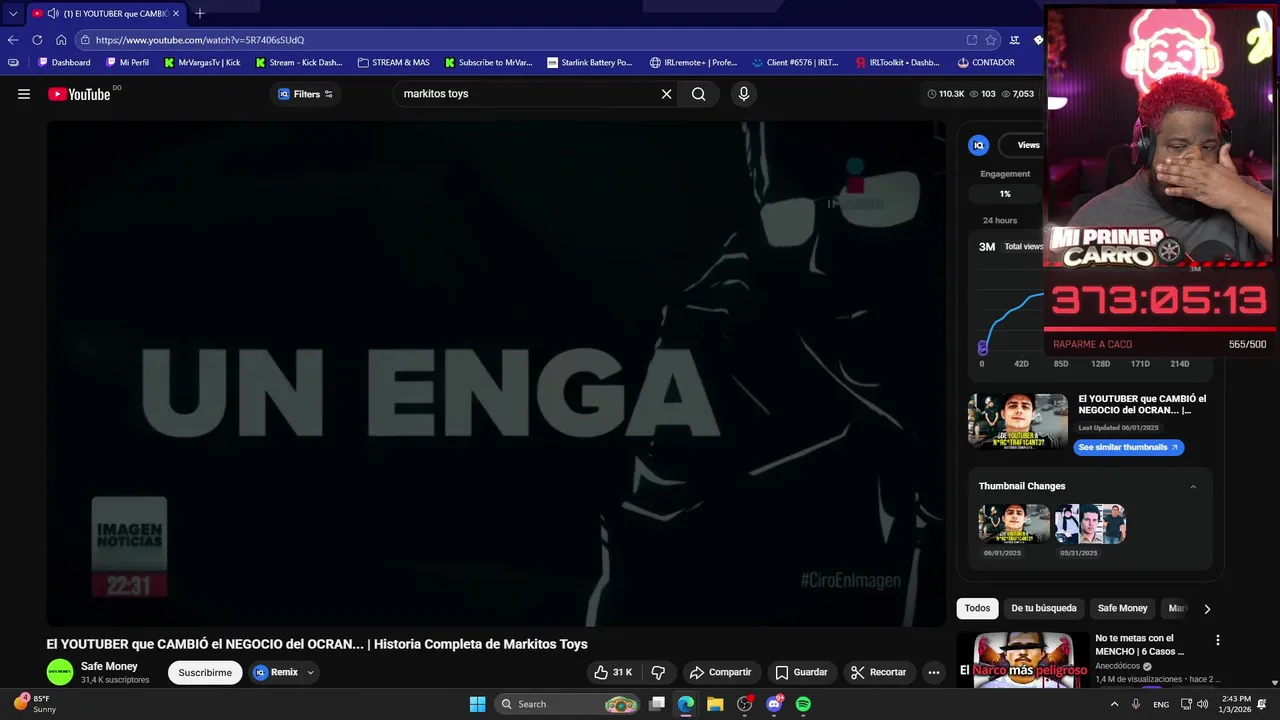Go back with the browser back arrow
Viewport: 1280px width, 720px height.
tap(13, 40)
